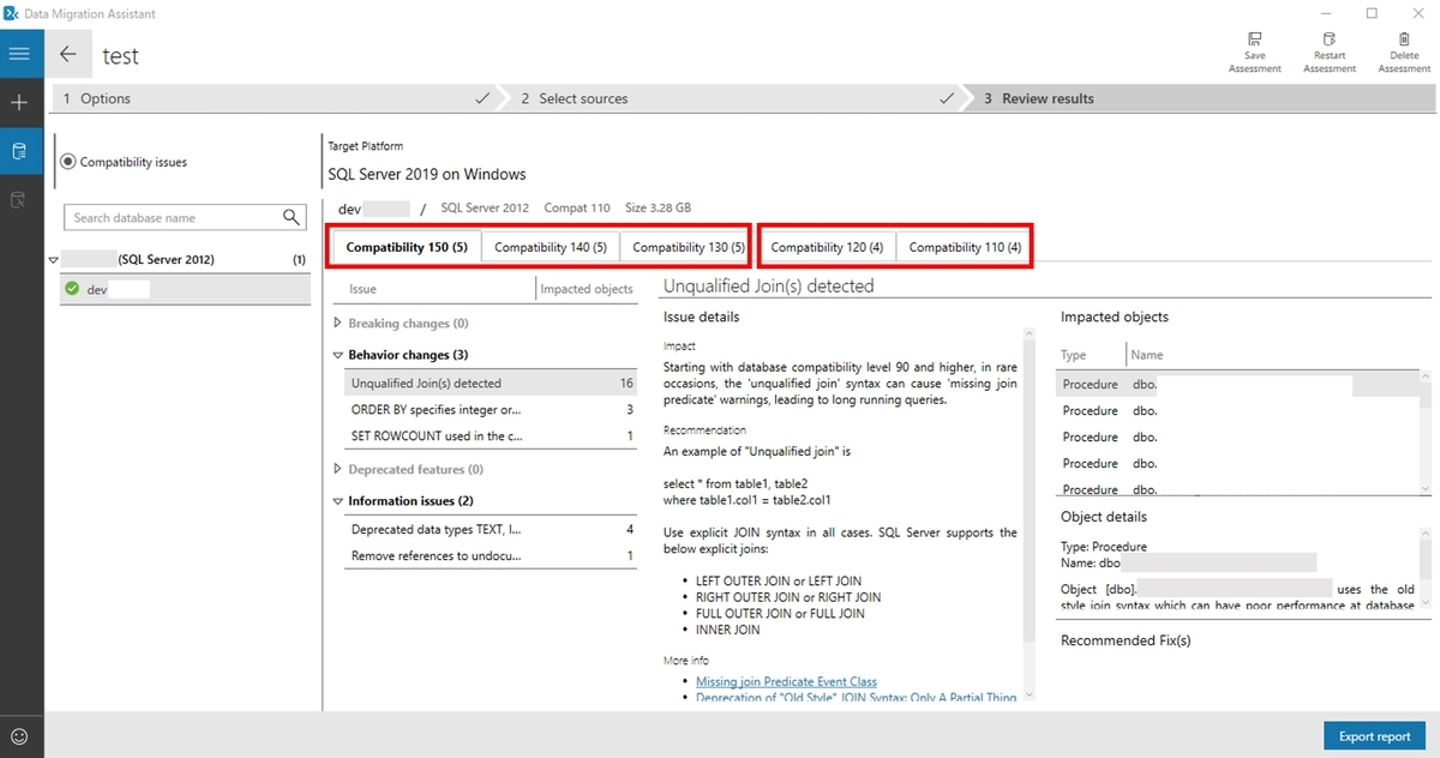The image size is (1440, 758).
Task: Click the Object details scrollbar down arrow
Action: tap(1425, 604)
